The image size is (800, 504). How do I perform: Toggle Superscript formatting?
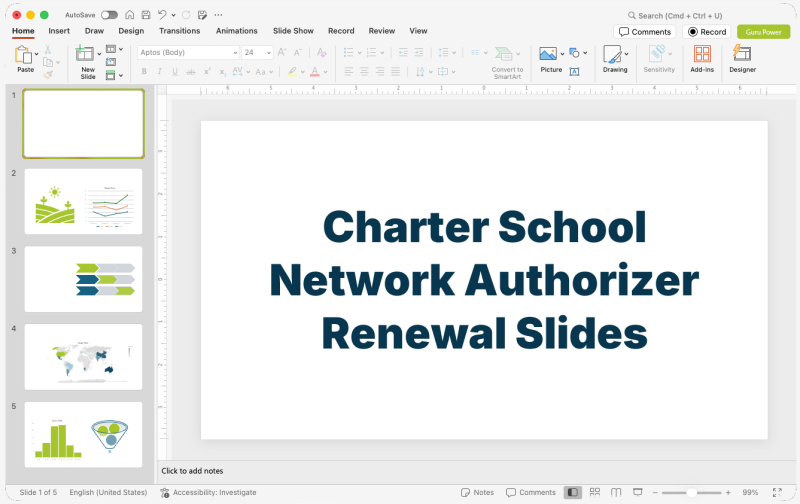207,72
